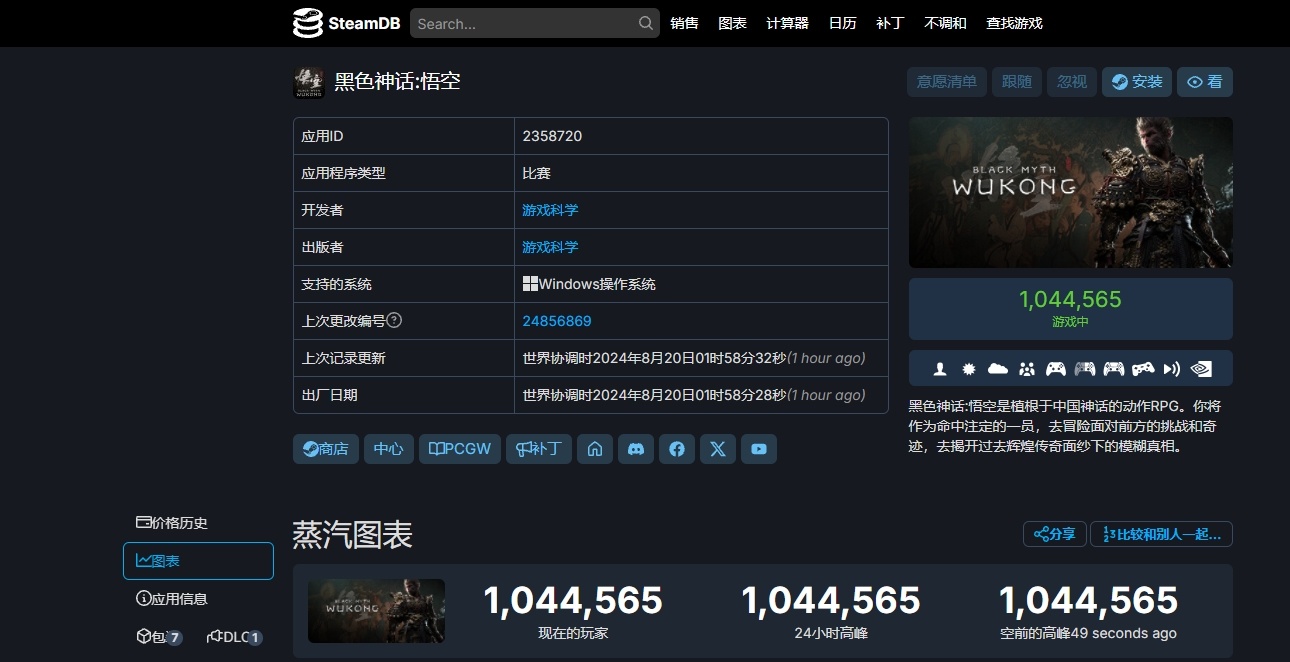
Task: Click the SteamDB logo in the header
Action: (346, 23)
